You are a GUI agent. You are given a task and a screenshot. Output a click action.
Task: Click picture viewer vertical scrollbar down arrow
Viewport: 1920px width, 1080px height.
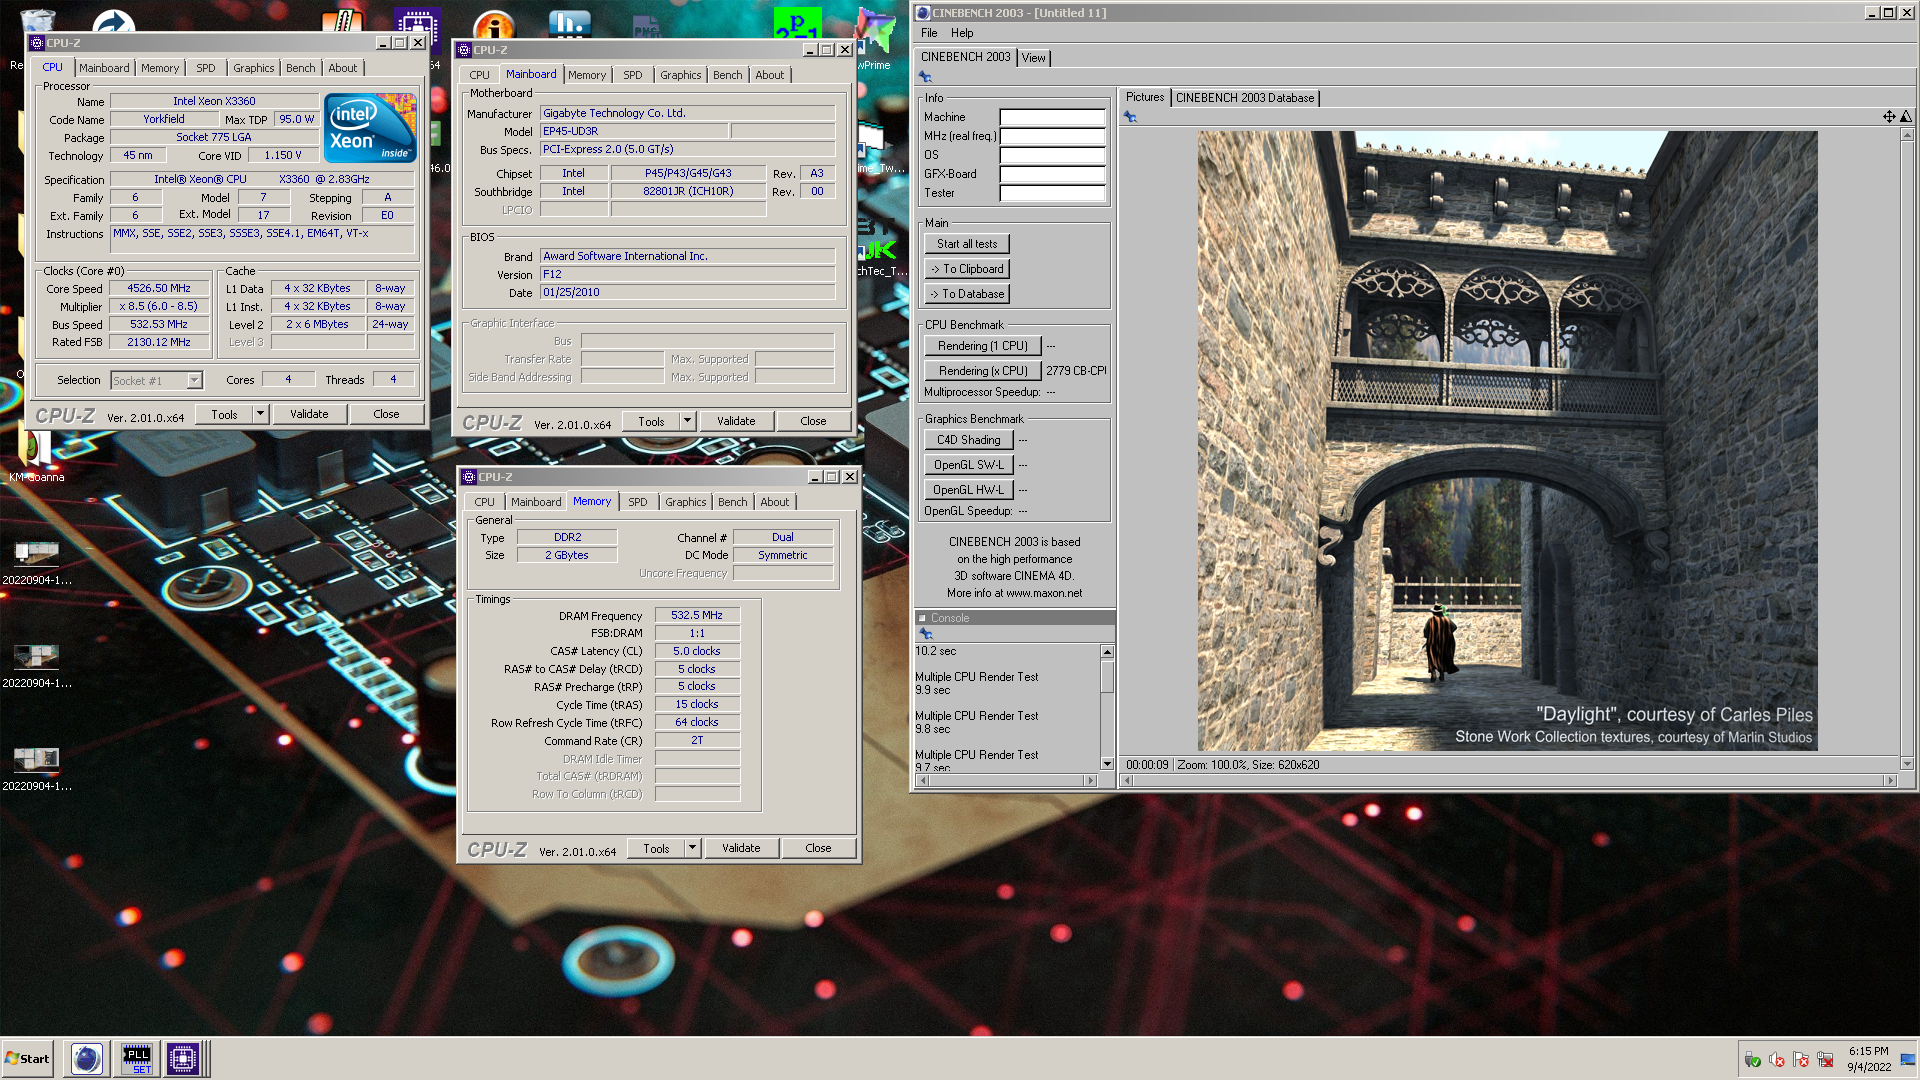(1907, 764)
